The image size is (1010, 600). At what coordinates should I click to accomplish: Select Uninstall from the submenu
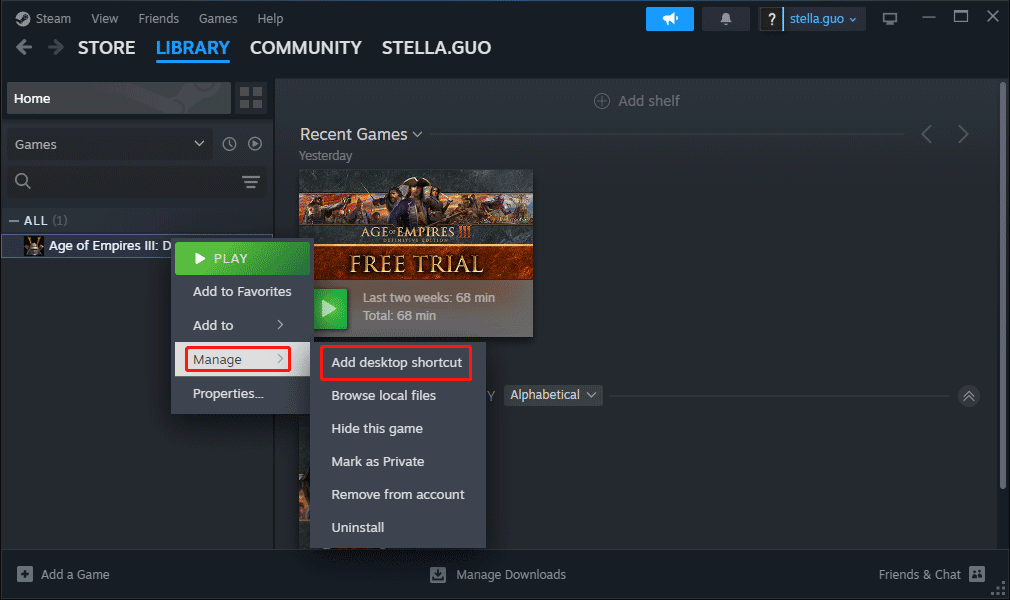397,527
